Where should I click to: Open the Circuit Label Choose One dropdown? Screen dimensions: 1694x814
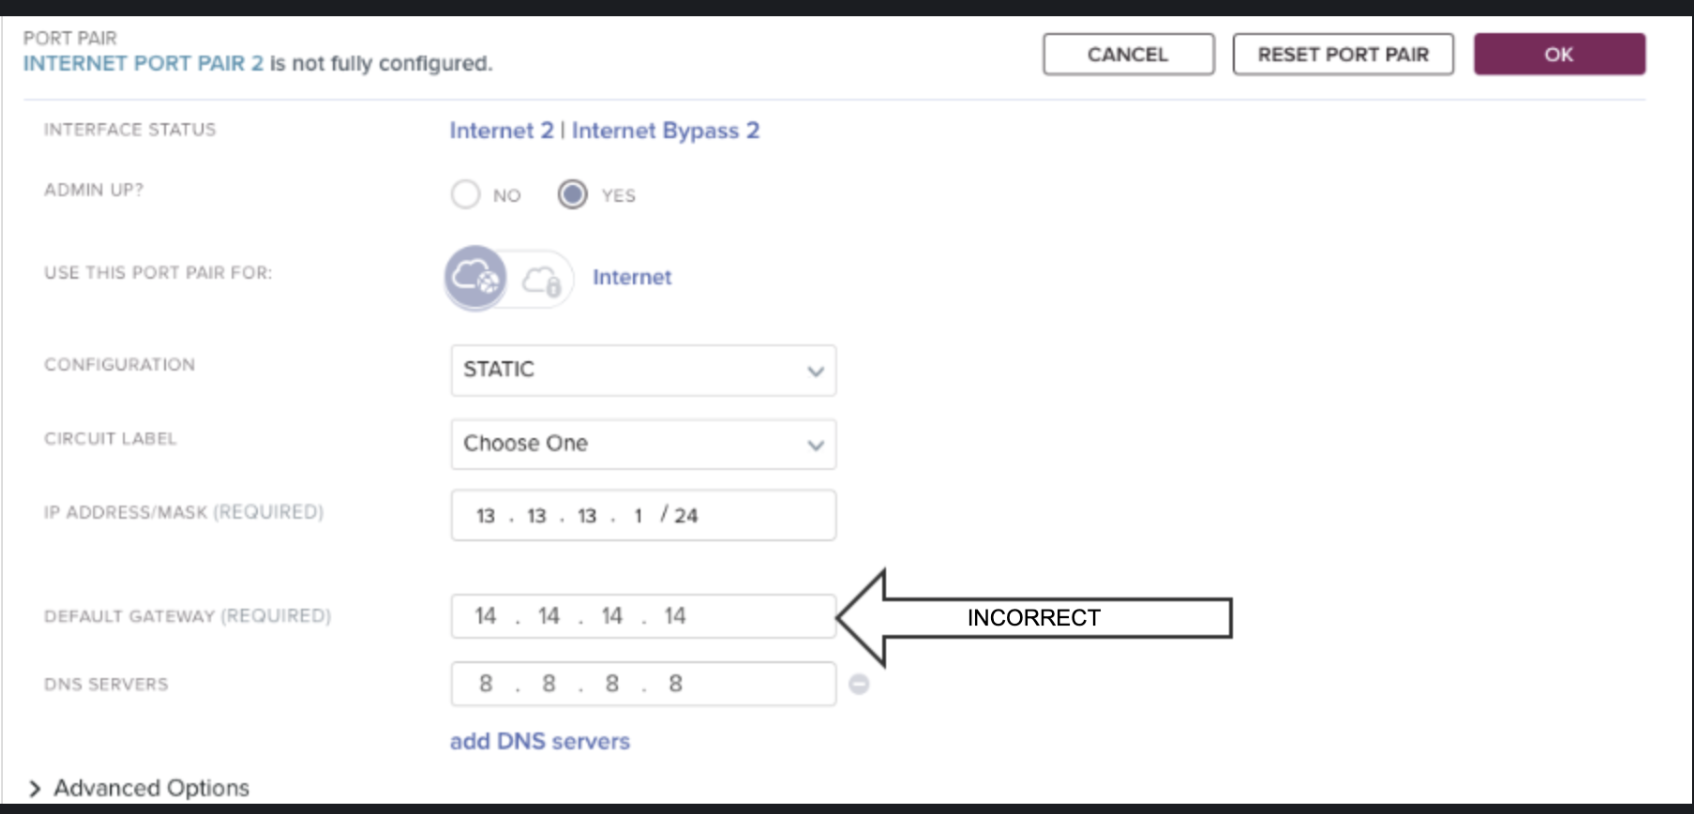[643, 444]
